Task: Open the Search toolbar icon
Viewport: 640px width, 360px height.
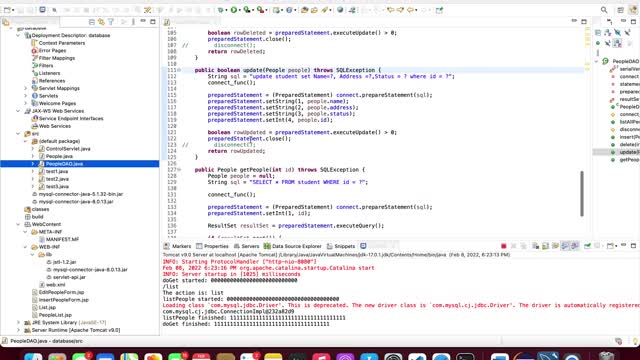Action: 325,10
